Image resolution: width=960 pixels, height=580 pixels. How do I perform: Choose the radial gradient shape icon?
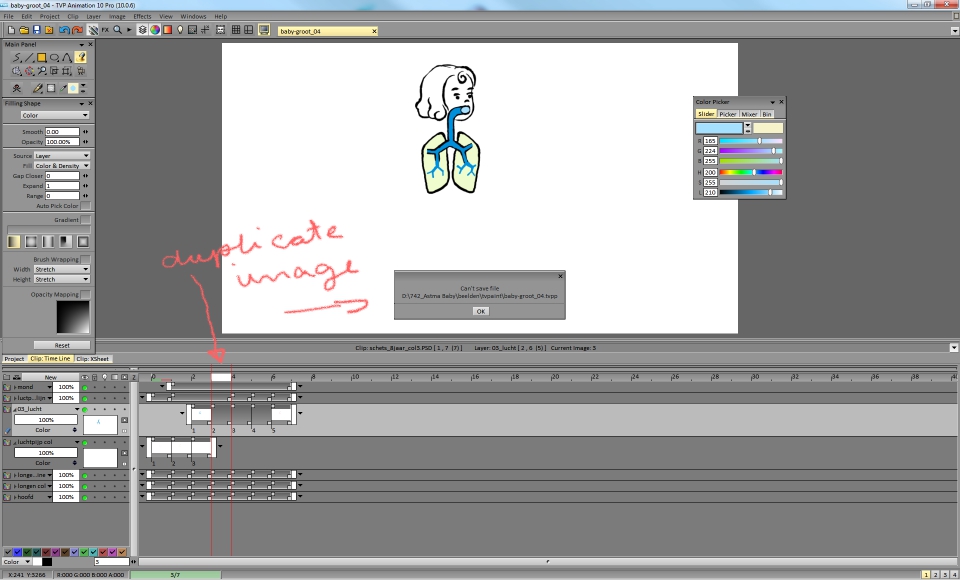31,242
